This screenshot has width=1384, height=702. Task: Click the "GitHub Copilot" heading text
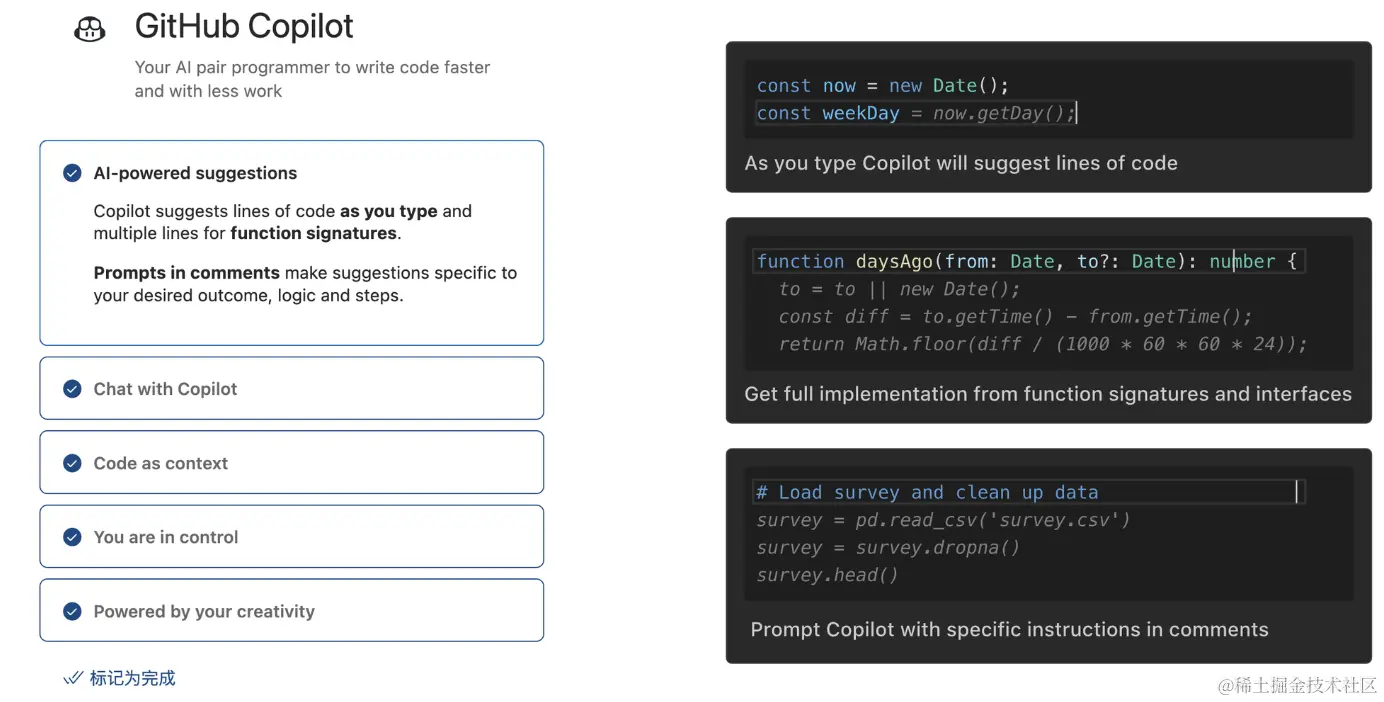(243, 26)
